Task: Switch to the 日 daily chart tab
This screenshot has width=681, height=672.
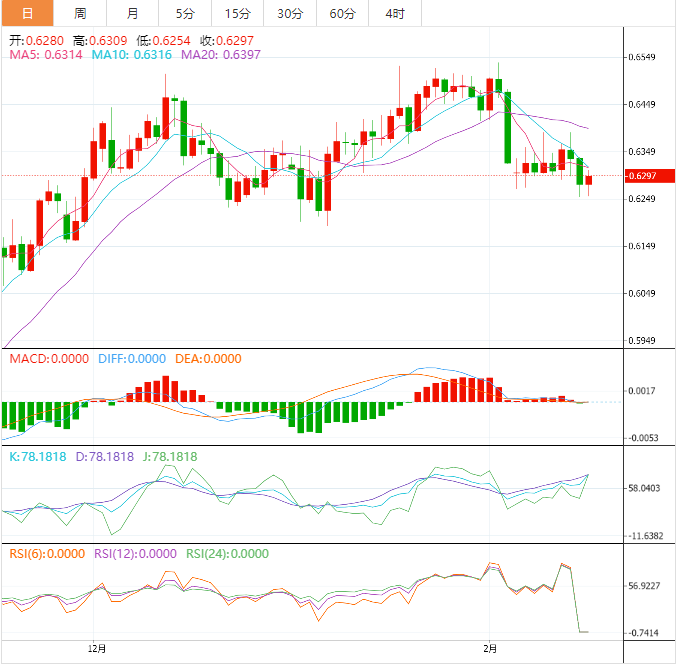Action: coord(27,13)
